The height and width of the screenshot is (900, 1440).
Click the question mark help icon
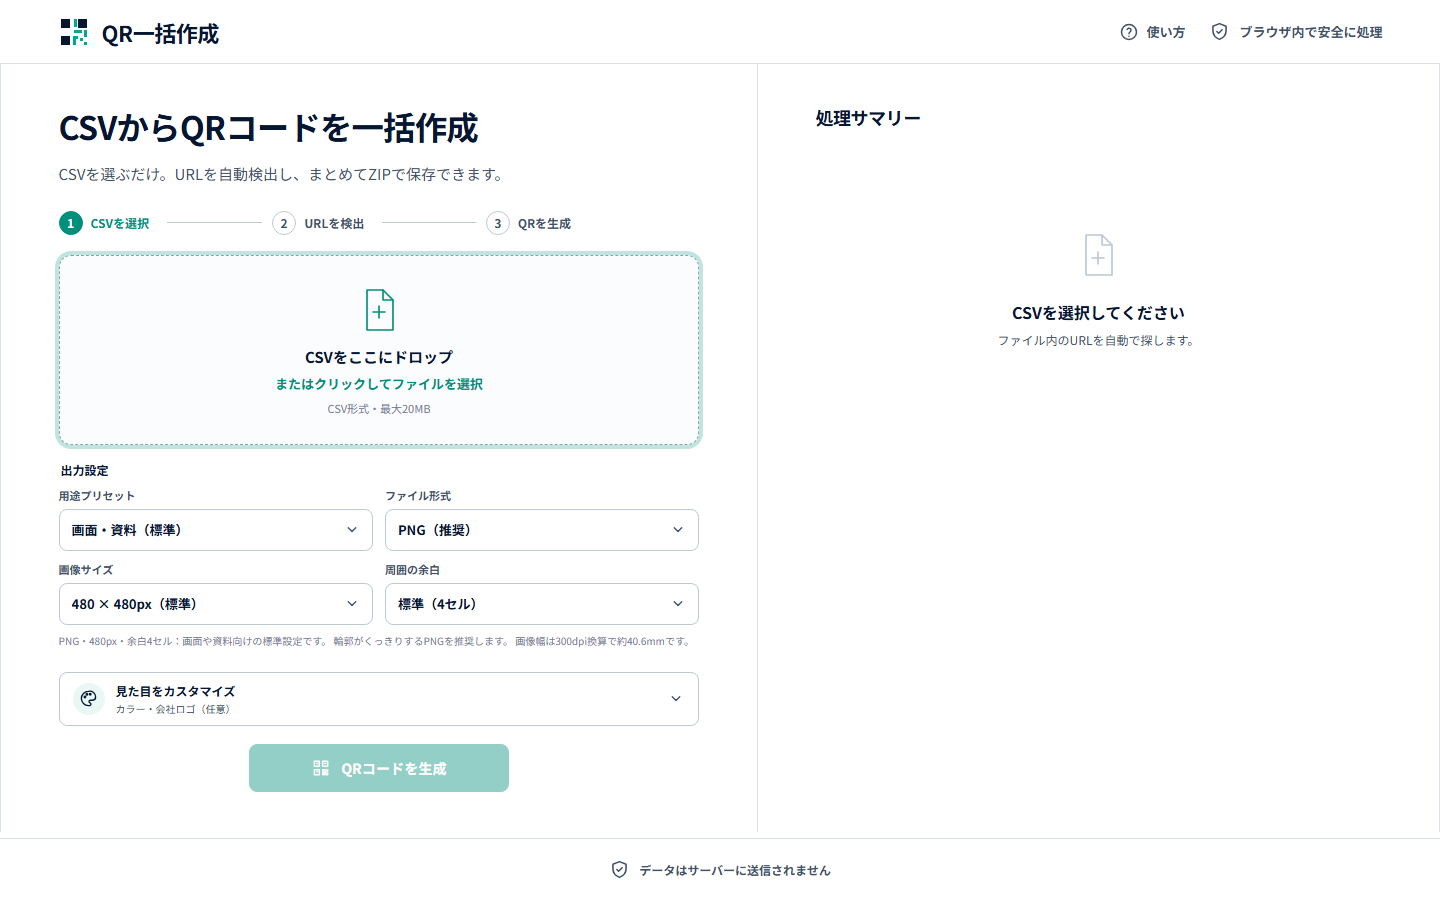tap(1129, 32)
